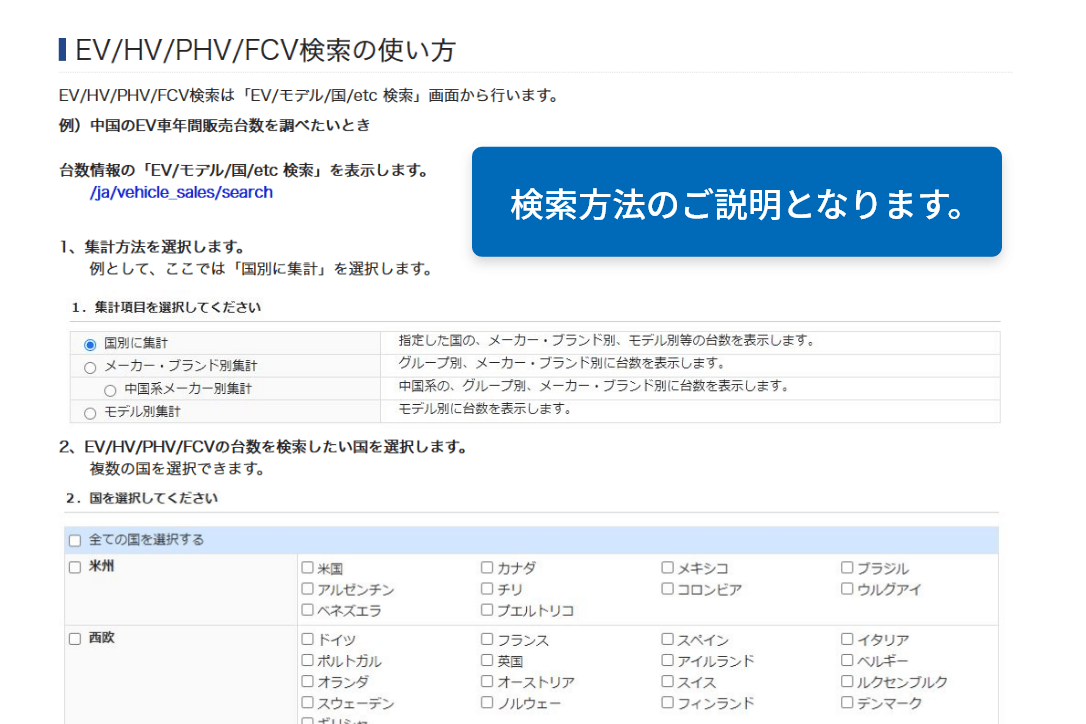Click text 例）中国のEV車年間販売台数を調べたいとき
Screen dimensions: 1086x724
(215, 125)
